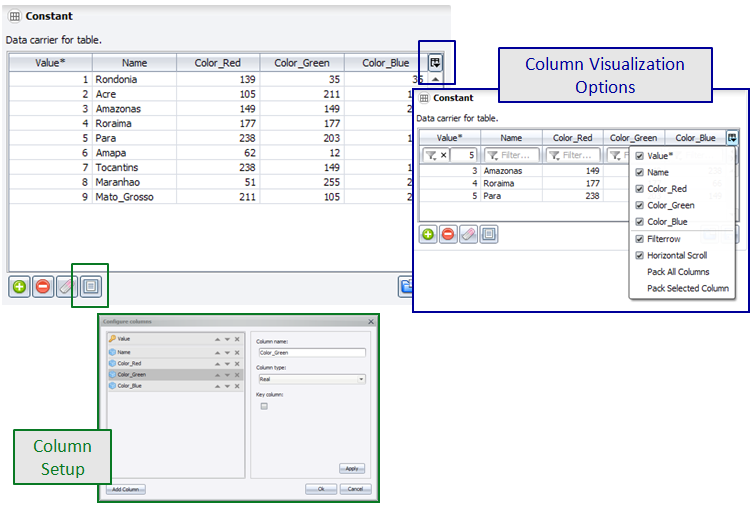
Task: Move Color_Red up in Configure columns list
Action: click(217, 363)
